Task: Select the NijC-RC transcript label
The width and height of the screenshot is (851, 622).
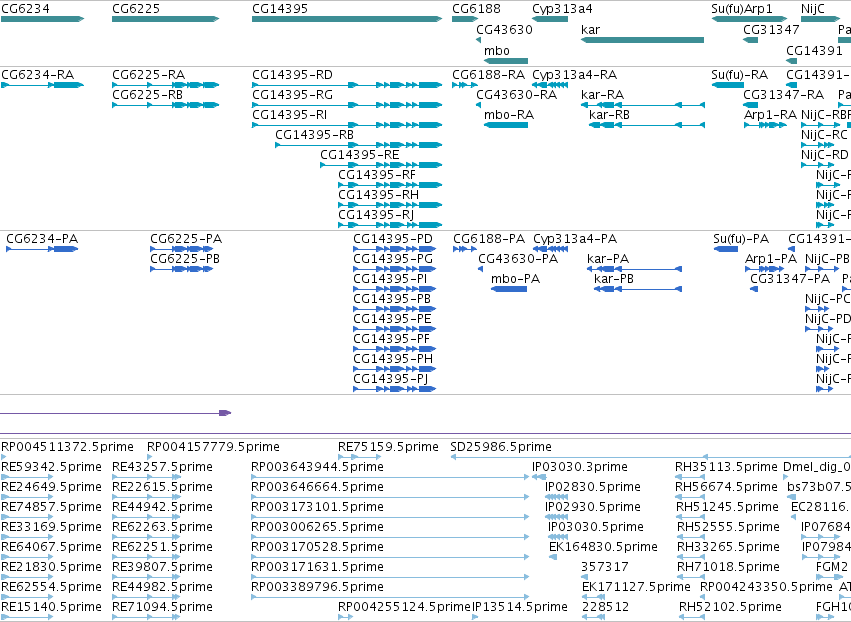Action: point(824,135)
